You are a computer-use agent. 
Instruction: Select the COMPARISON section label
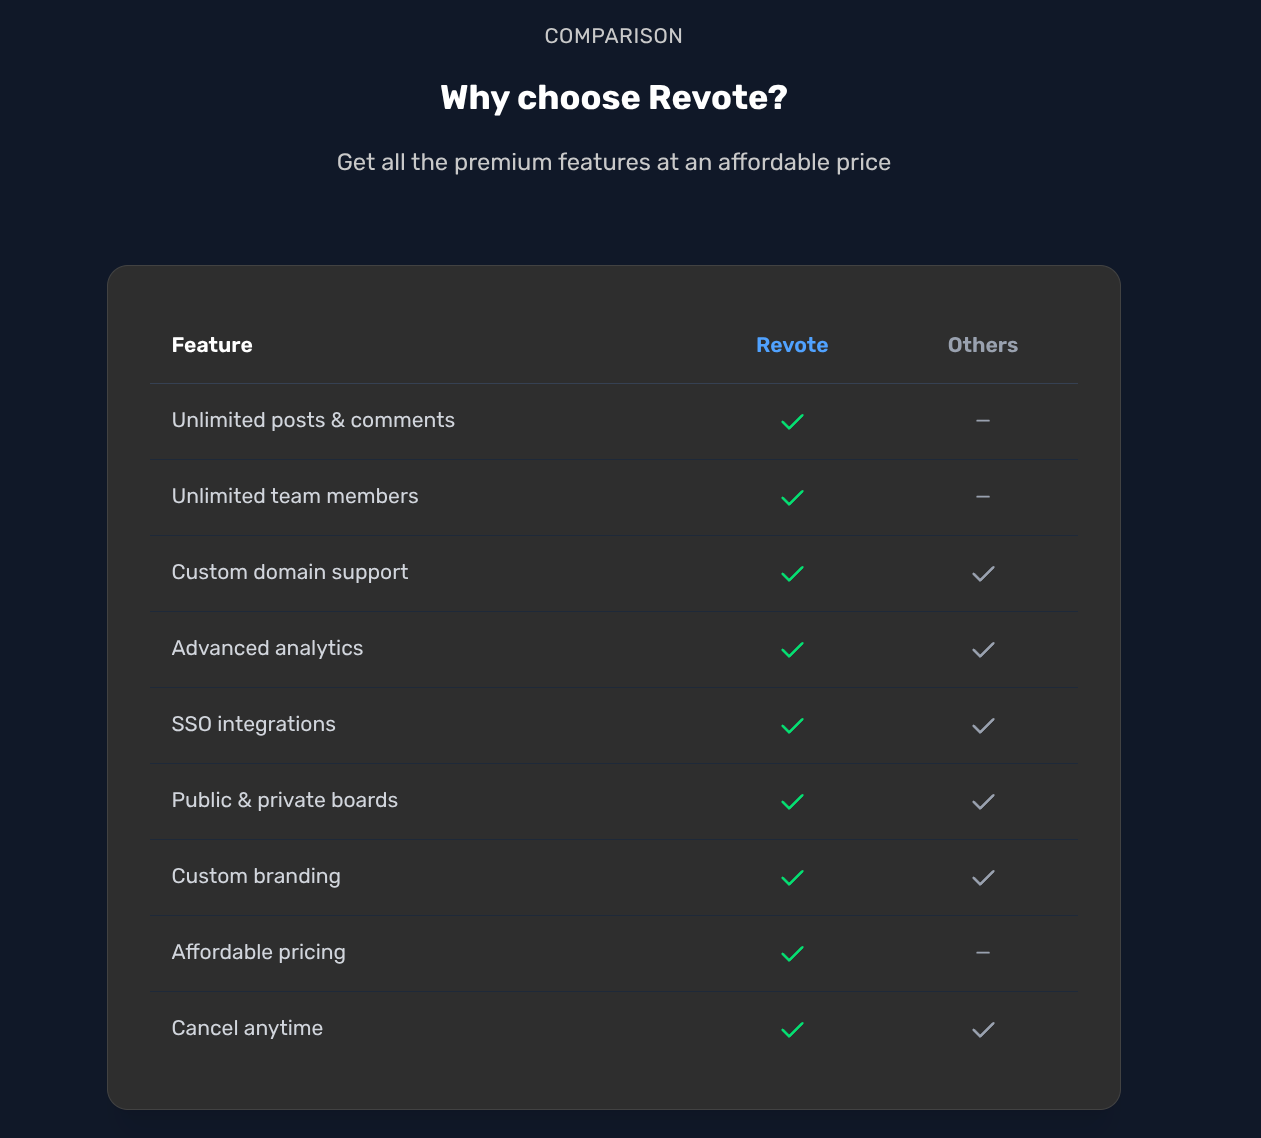coord(613,35)
